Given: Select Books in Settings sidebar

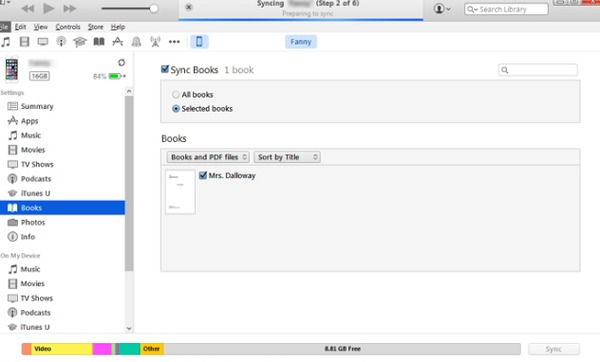Looking at the screenshot, I should (63, 208).
